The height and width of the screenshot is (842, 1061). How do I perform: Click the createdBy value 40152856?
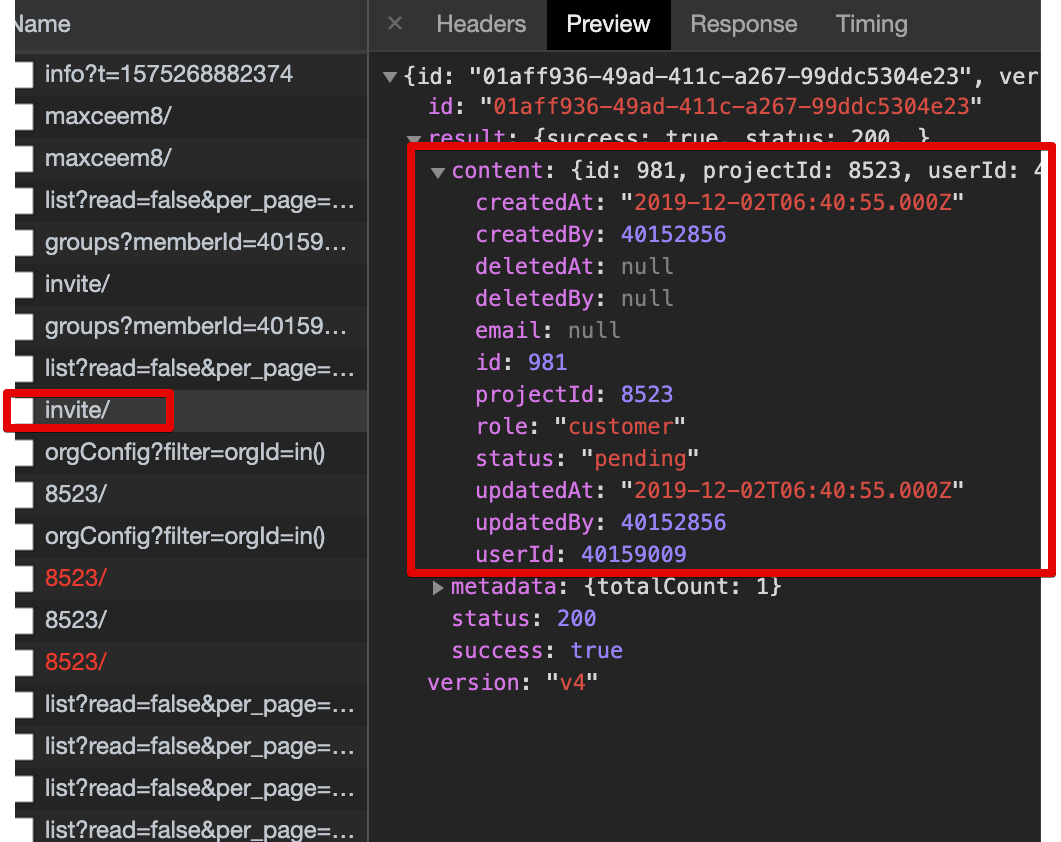673,234
